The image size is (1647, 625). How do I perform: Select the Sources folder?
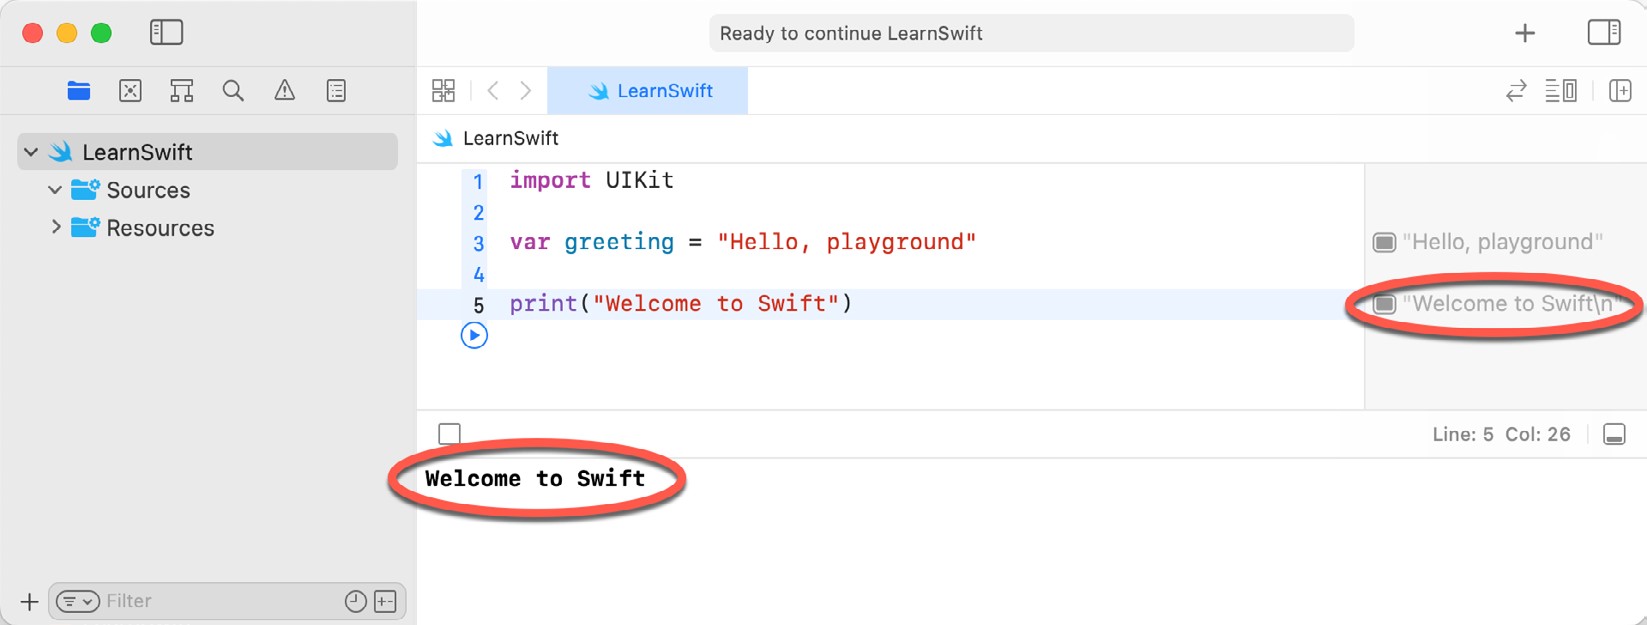[148, 190]
